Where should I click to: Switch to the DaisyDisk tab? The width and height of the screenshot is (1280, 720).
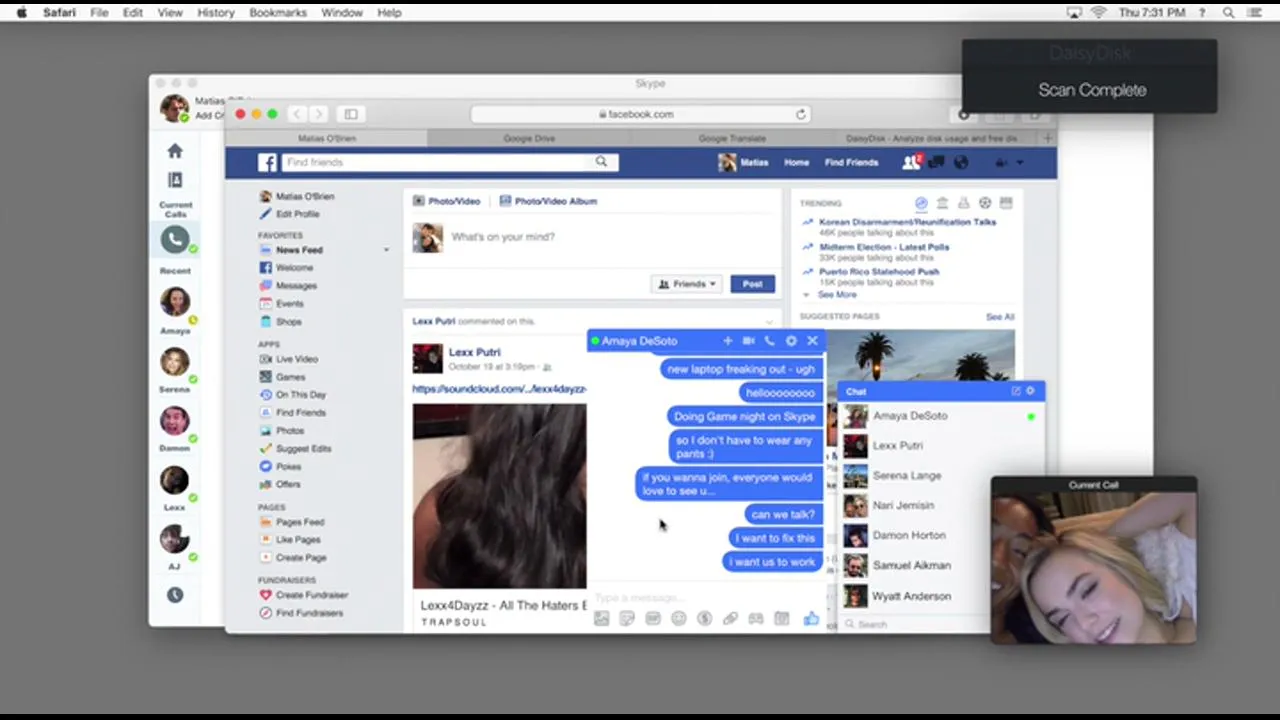[x=931, y=138]
